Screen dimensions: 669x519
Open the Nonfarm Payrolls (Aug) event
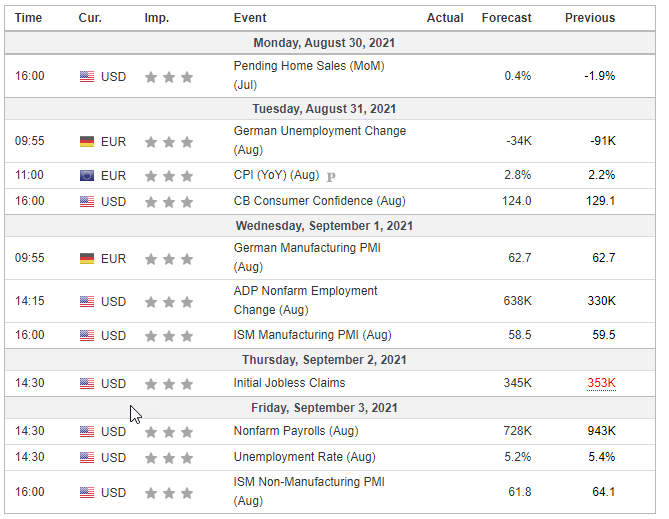pyautogui.click(x=296, y=431)
